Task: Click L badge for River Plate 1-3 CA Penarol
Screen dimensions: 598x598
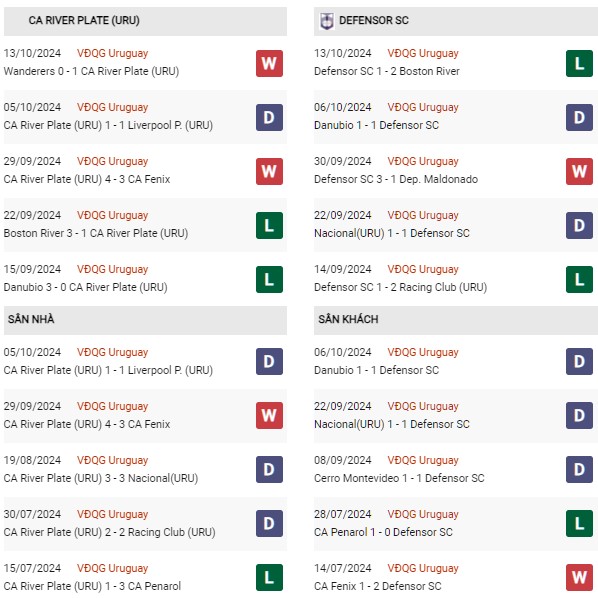Action: click(x=269, y=577)
